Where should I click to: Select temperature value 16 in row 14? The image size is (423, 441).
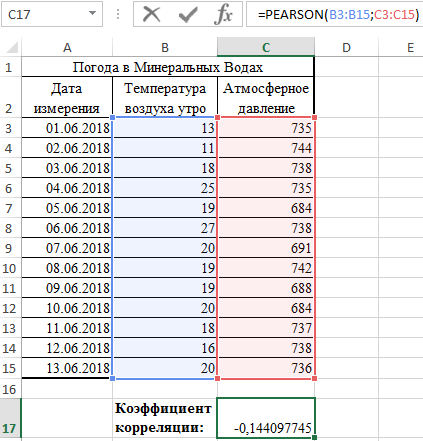165,348
